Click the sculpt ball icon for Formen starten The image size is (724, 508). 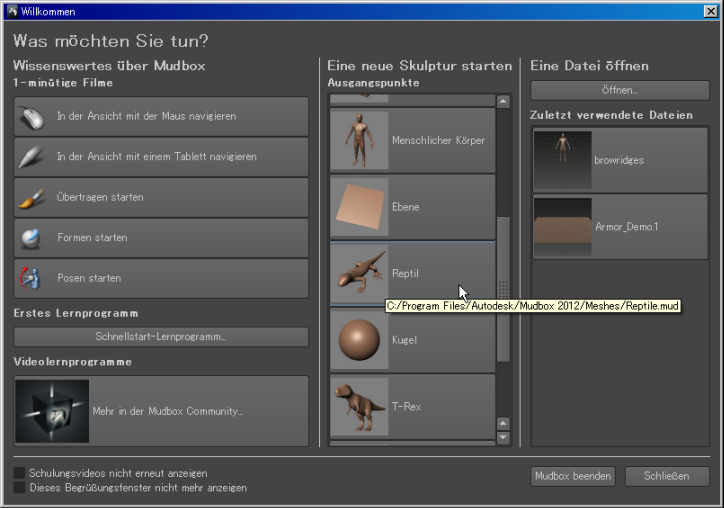pos(30,238)
